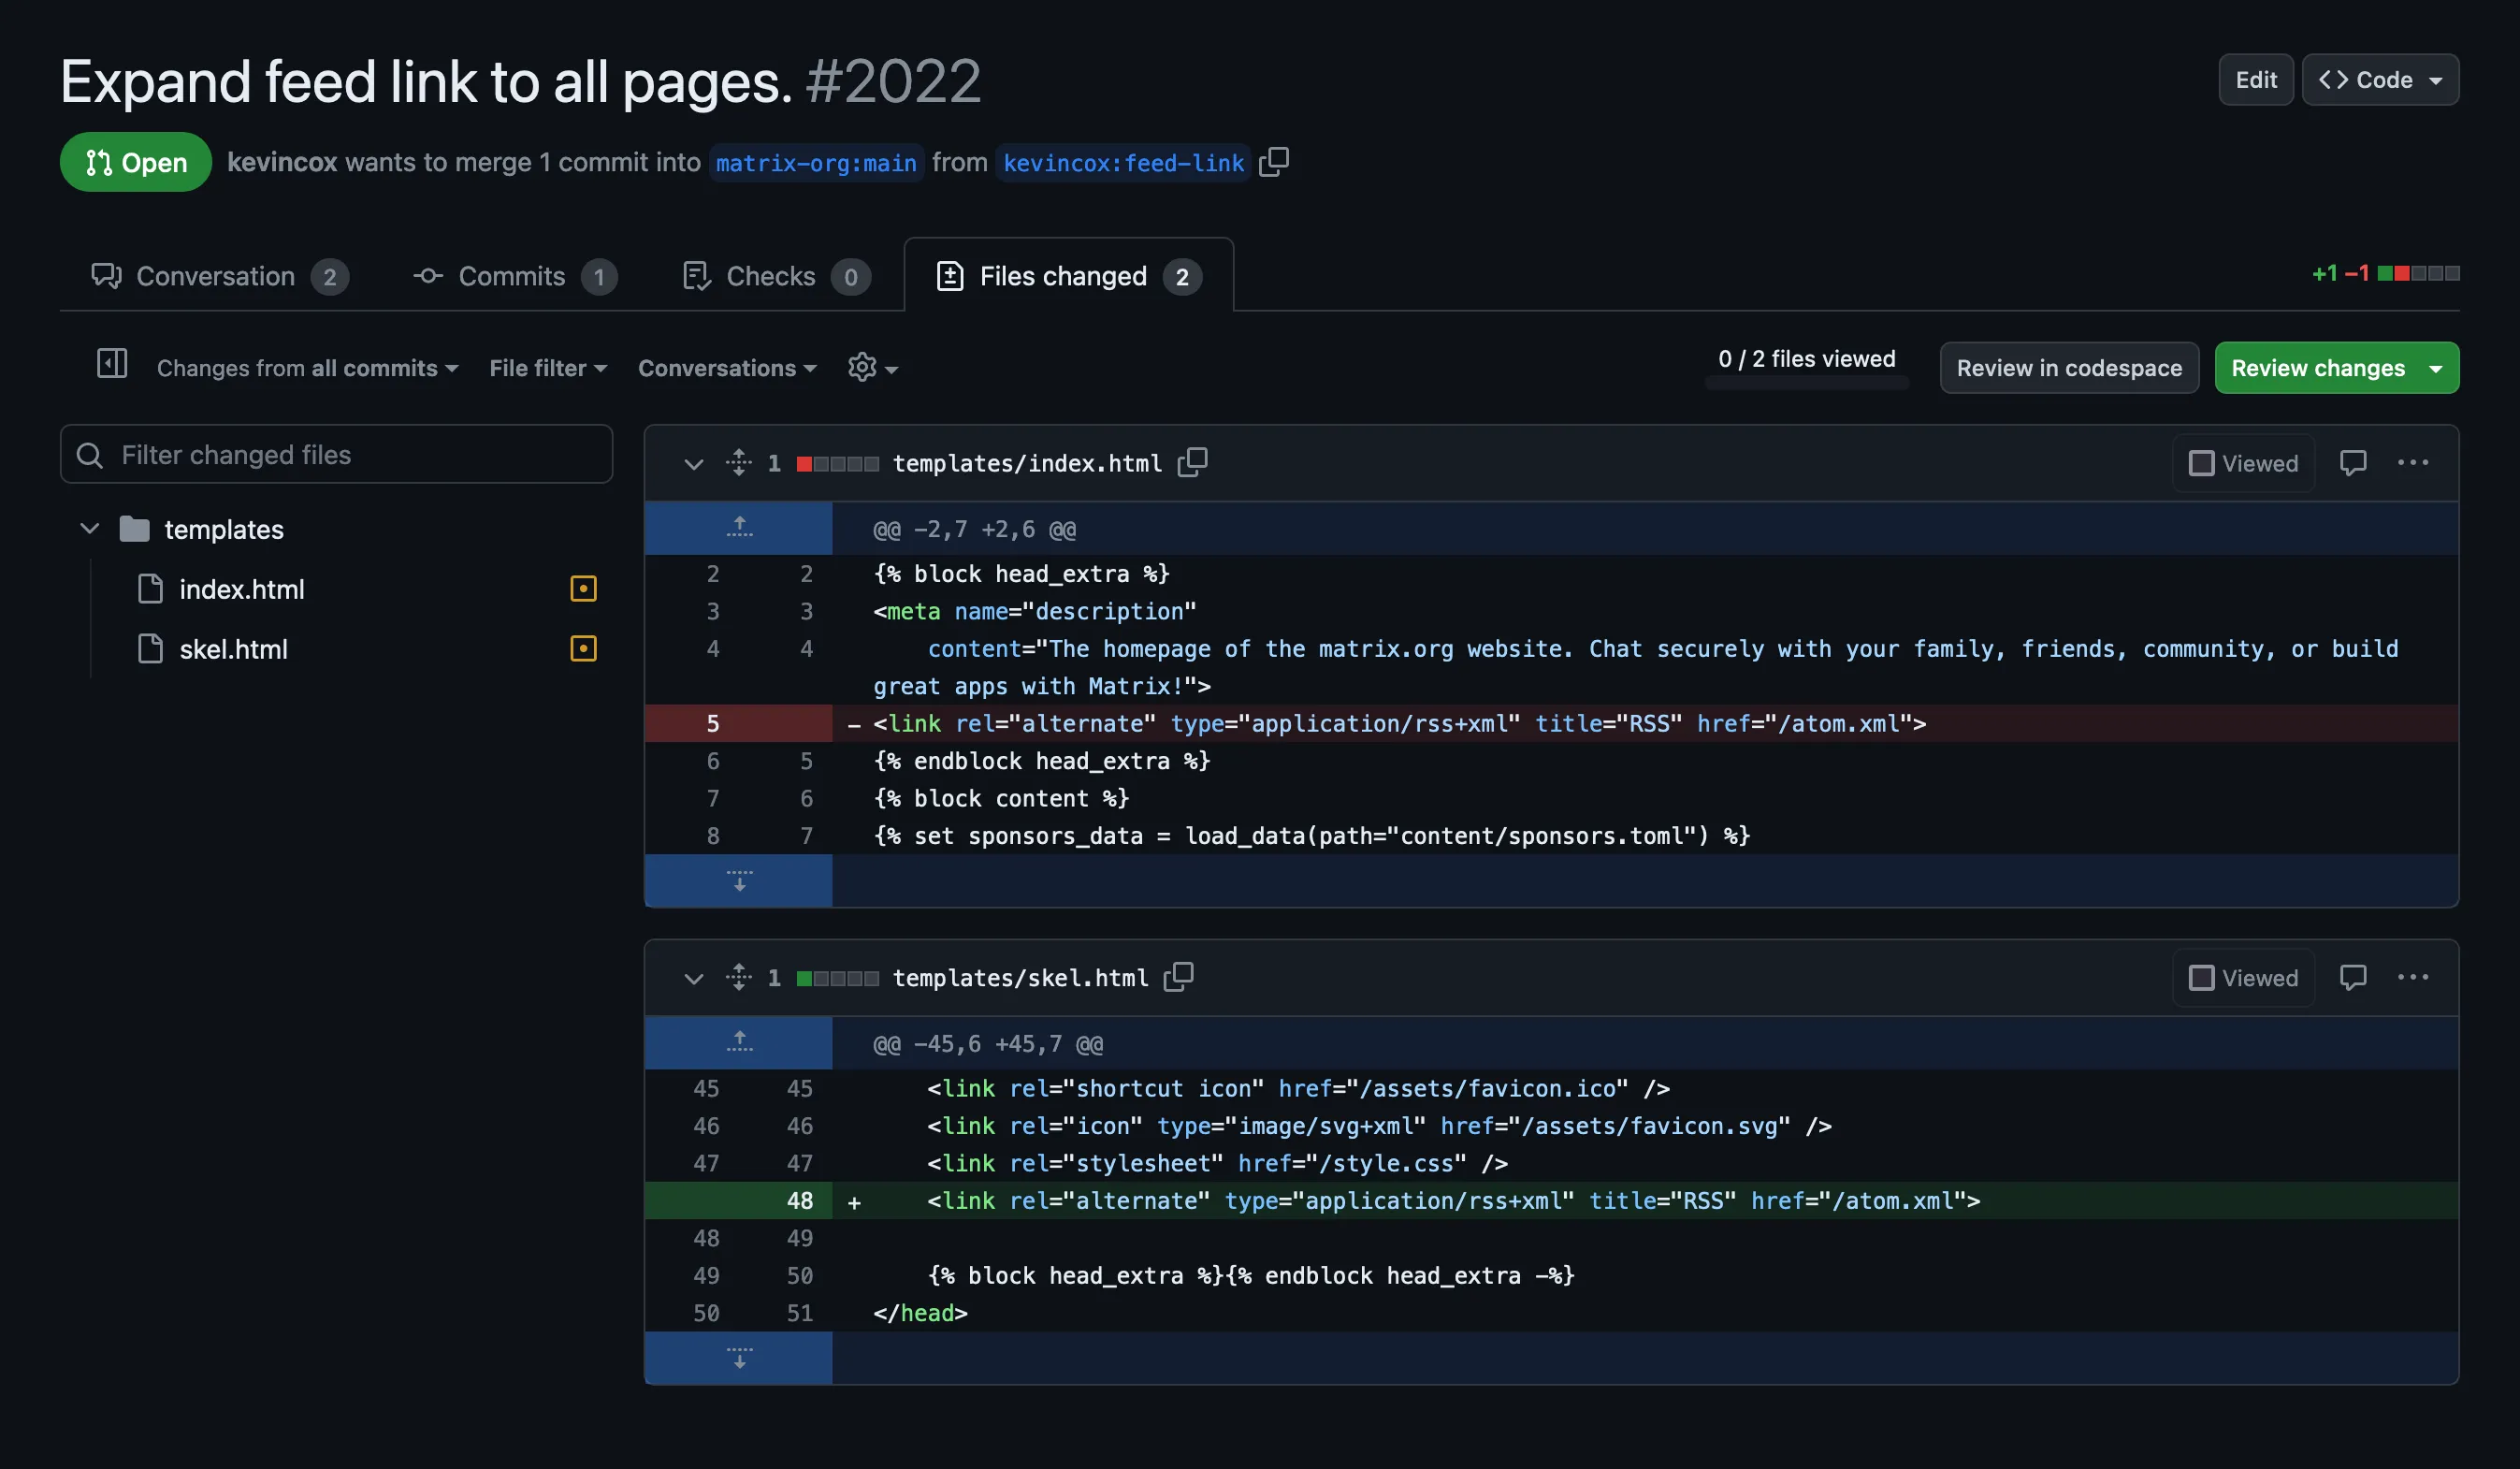This screenshot has width=2520, height=1469.
Task: Click Edit to modify the pull request title
Action: tap(2255, 79)
